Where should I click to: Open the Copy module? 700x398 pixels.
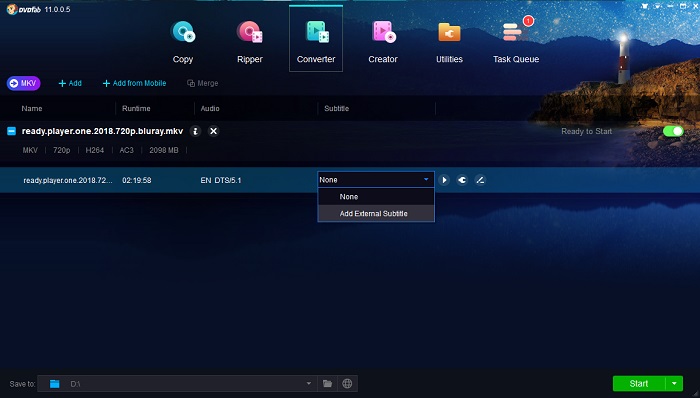click(x=183, y=42)
